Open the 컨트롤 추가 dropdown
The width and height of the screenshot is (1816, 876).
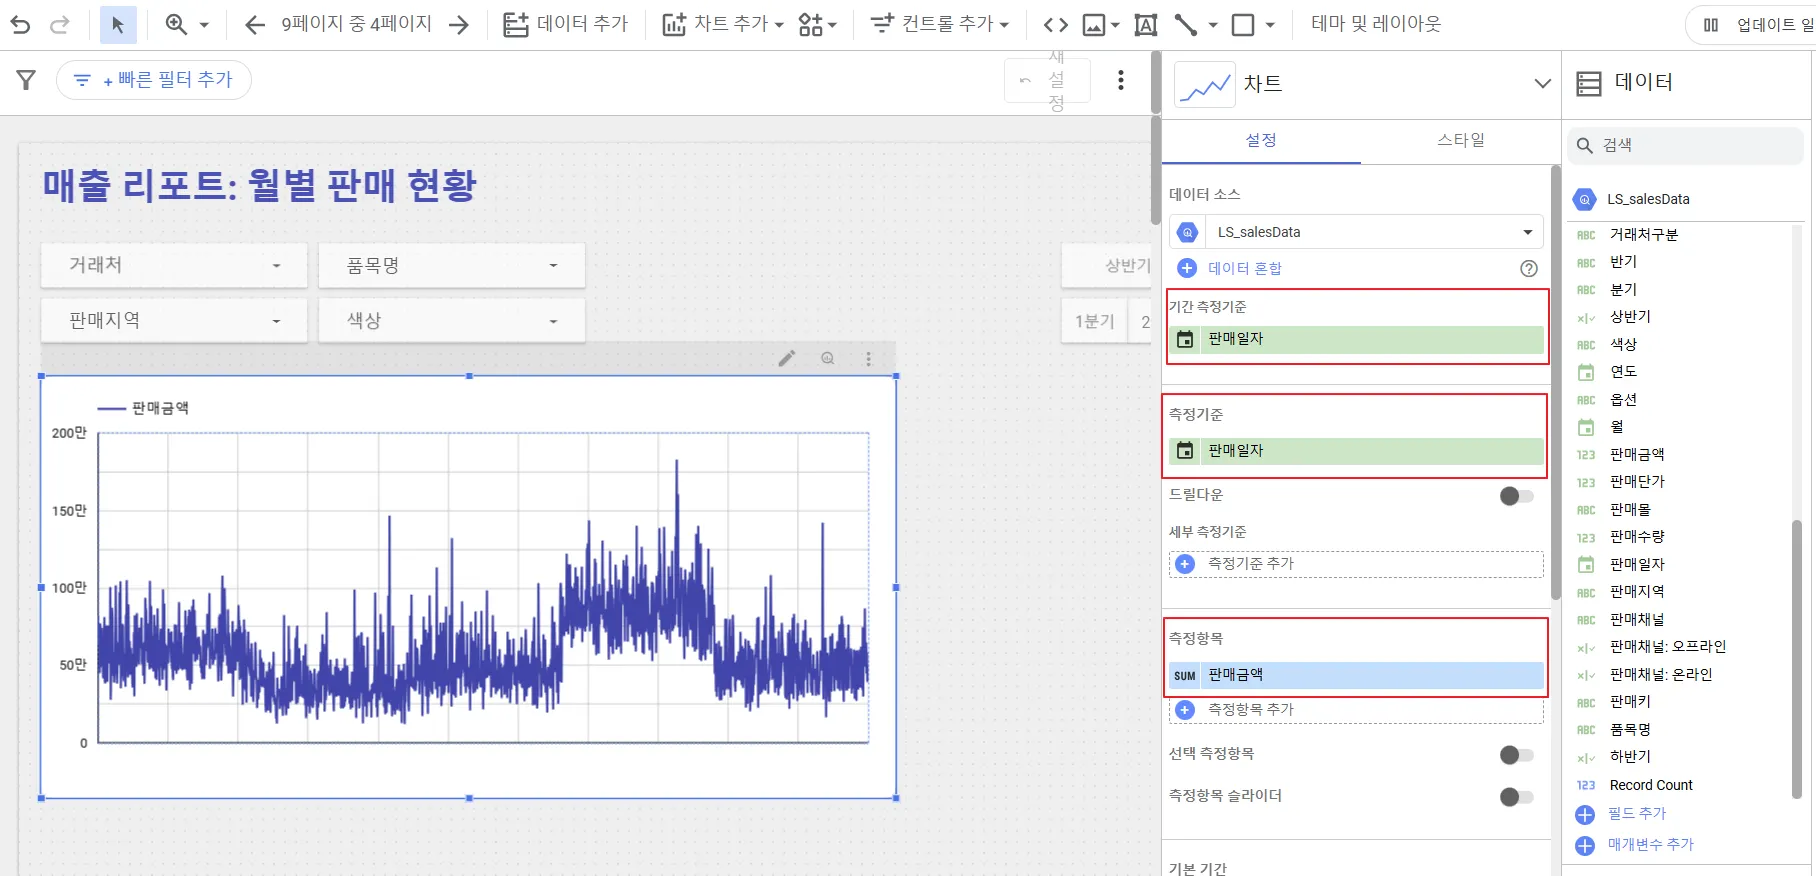[x=940, y=25]
